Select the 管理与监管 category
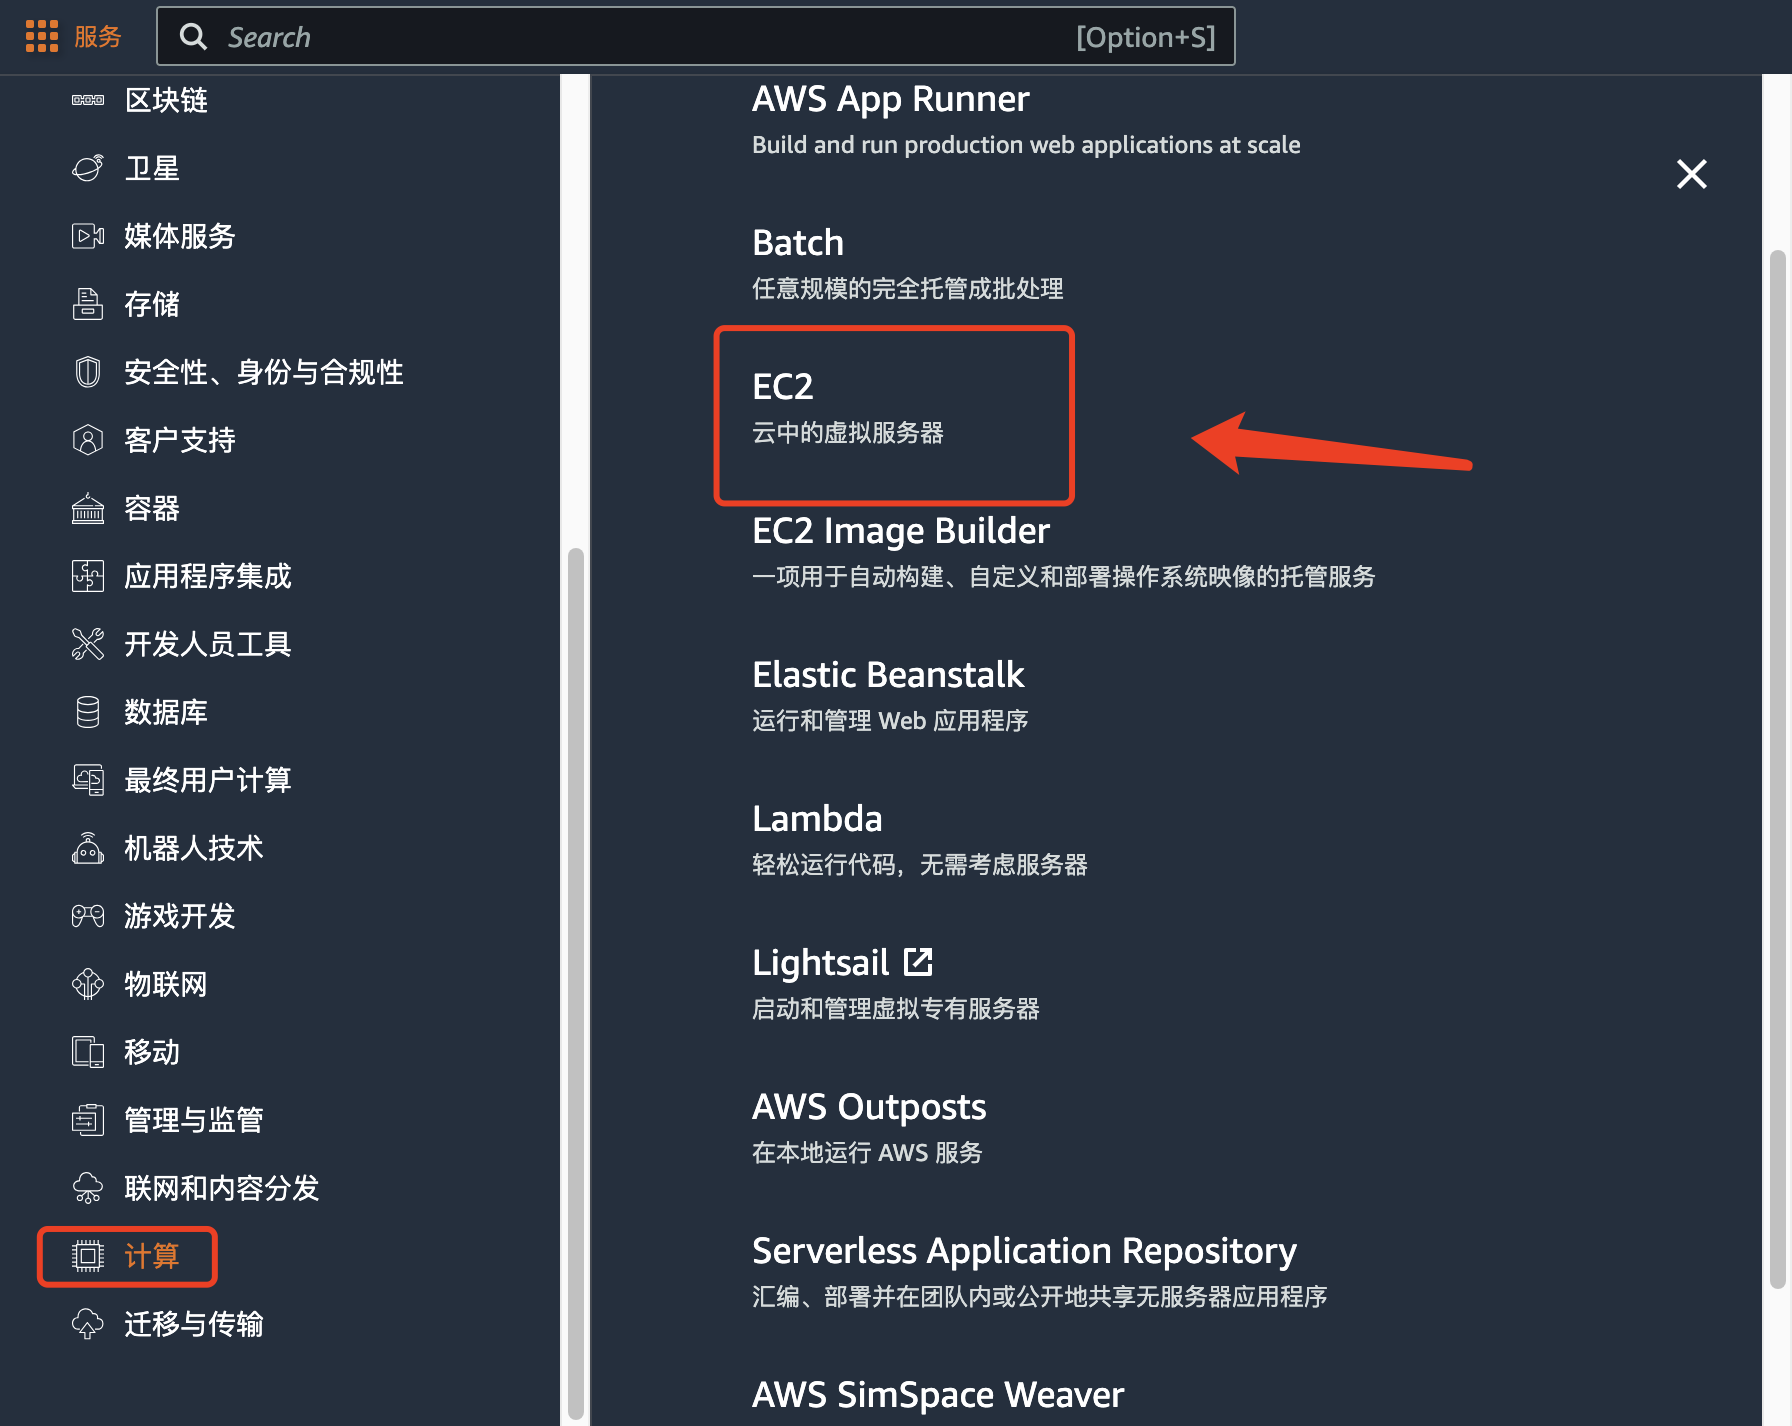1792x1426 pixels. (194, 1120)
